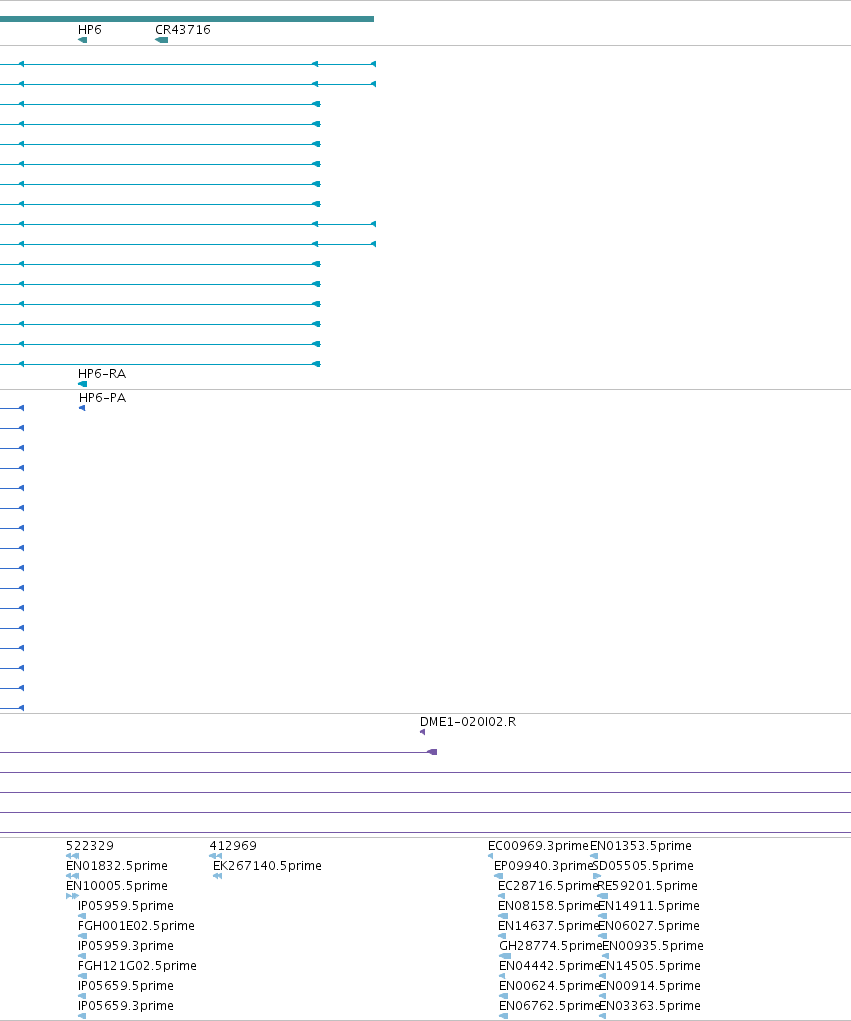Screen dimensions: 851x1021
Task: Select the EST labeled 412969
Action: click(233, 846)
